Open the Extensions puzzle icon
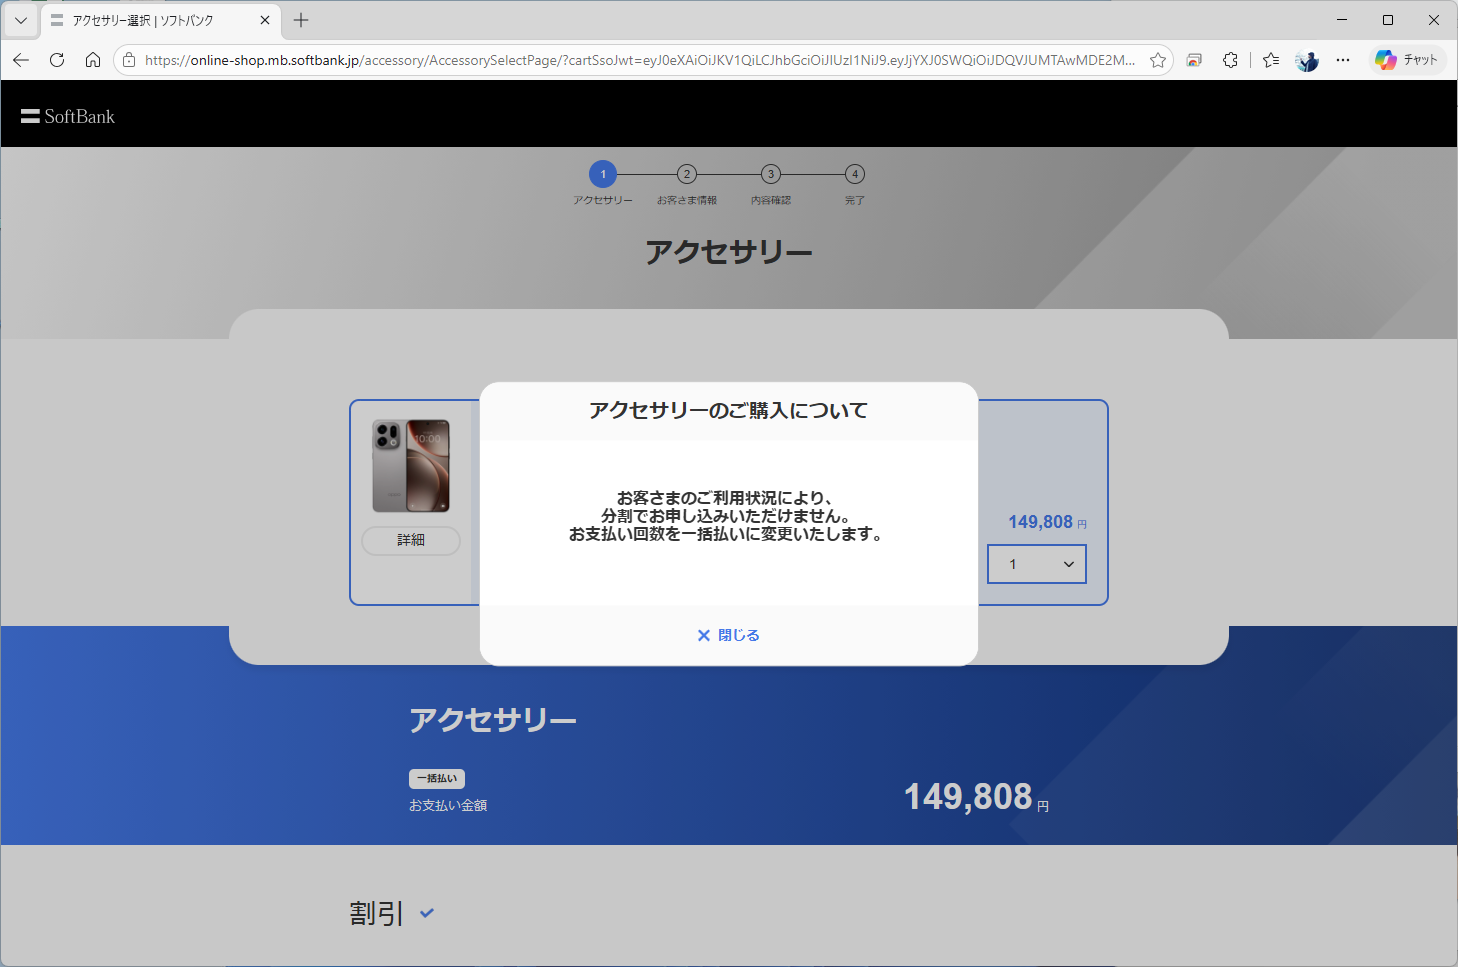Image resolution: width=1458 pixels, height=967 pixels. point(1230,60)
